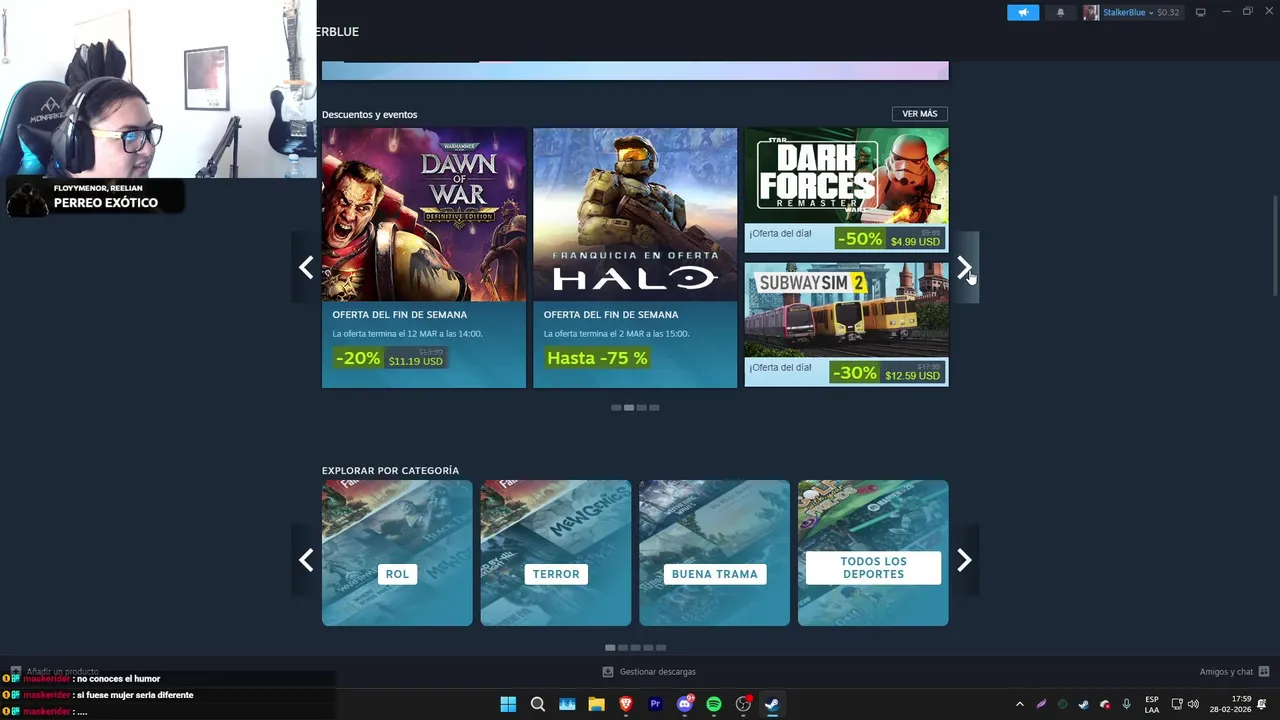This screenshot has width=1280, height=720.
Task: Open the monitor widget taskbar icon
Action: click(567, 704)
